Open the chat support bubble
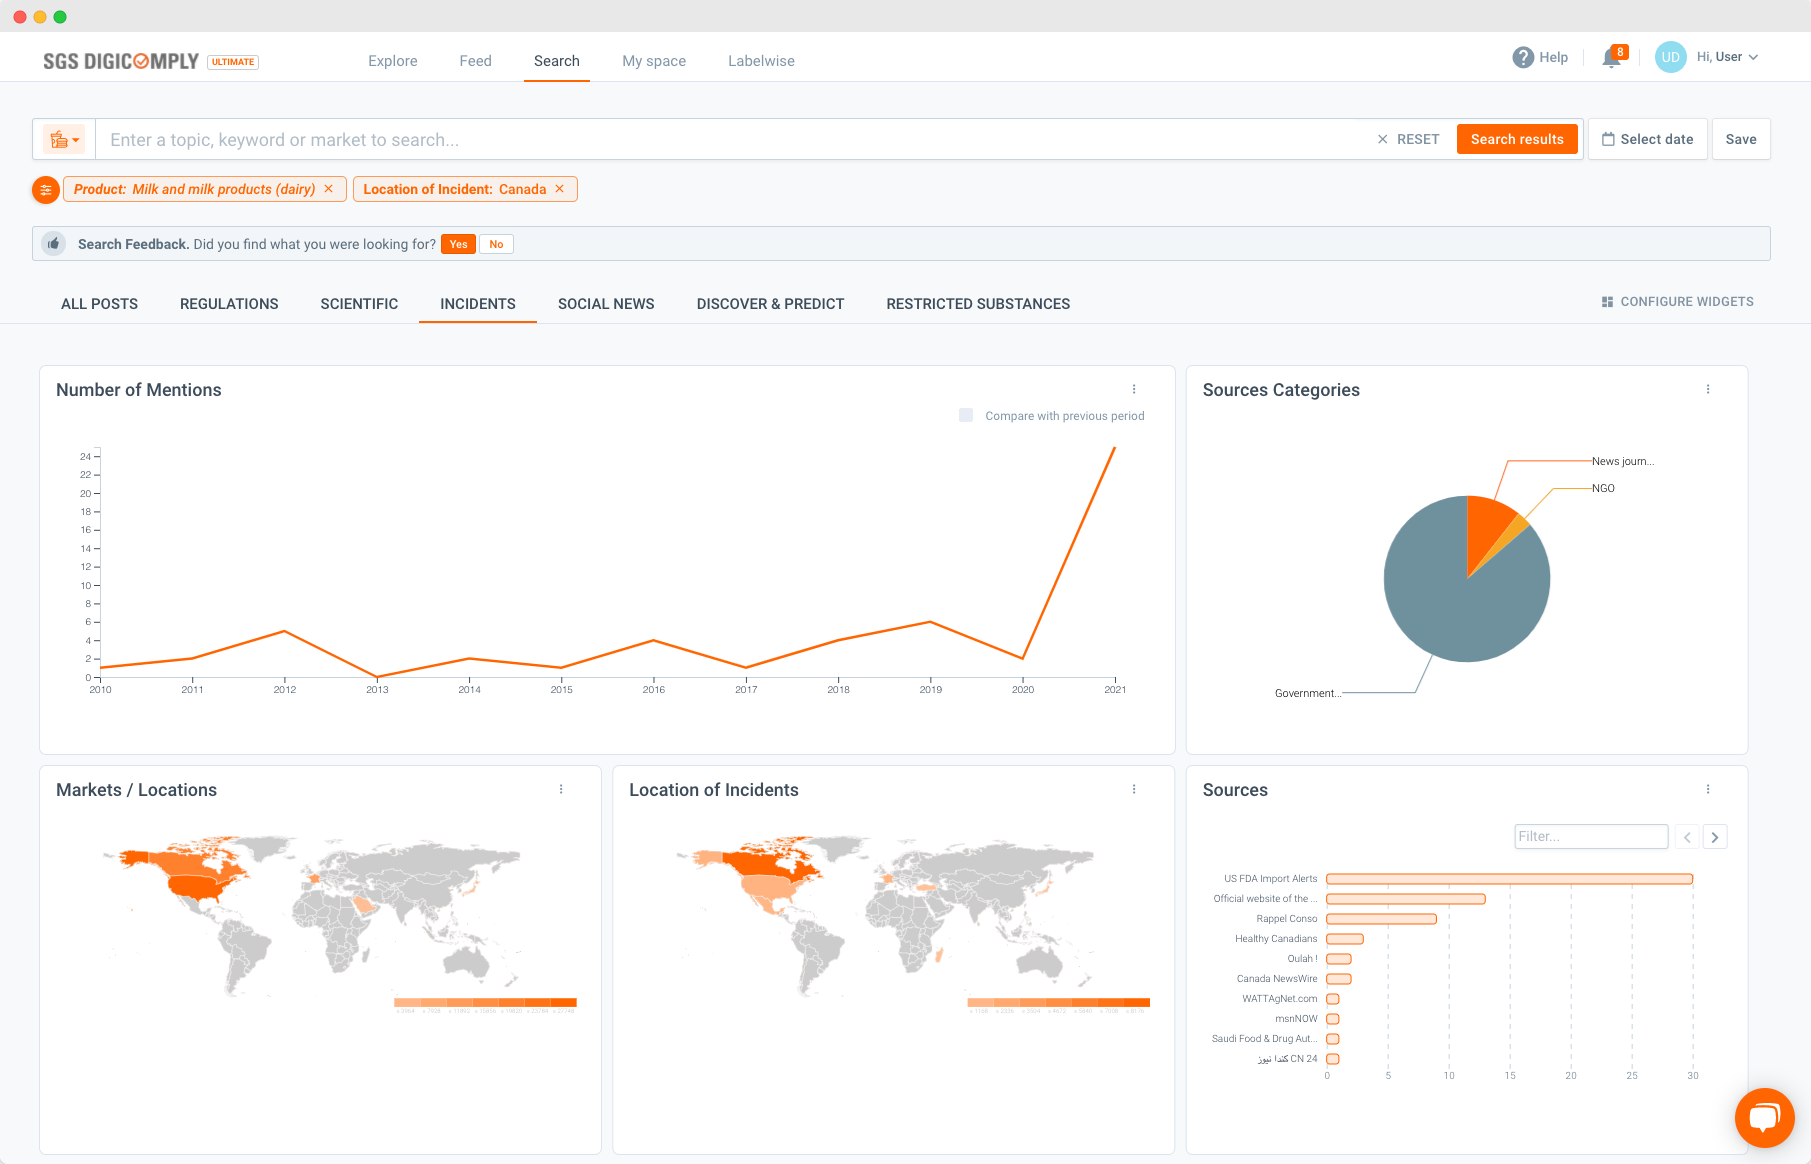The width and height of the screenshot is (1811, 1164). pos(1765,1118)
